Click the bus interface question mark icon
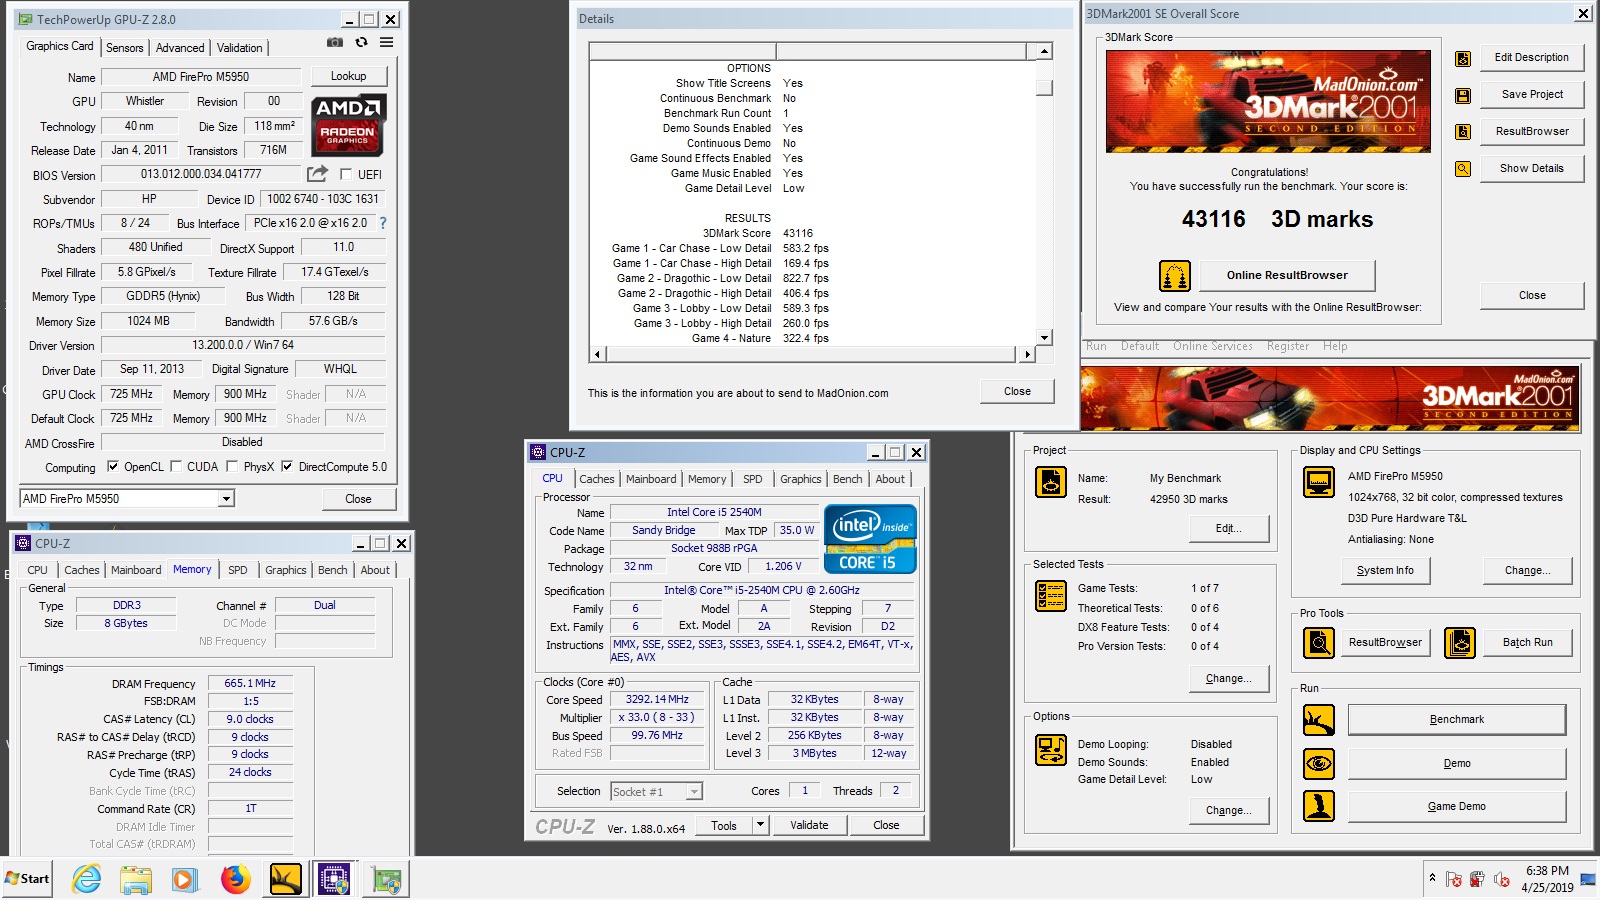This screenshot has height=900, width=1600. (382, 223)
